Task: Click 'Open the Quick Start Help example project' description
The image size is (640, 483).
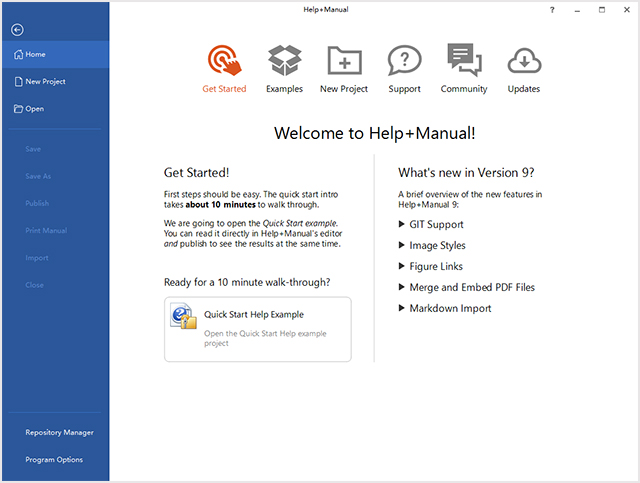Action: click(265, 338)
